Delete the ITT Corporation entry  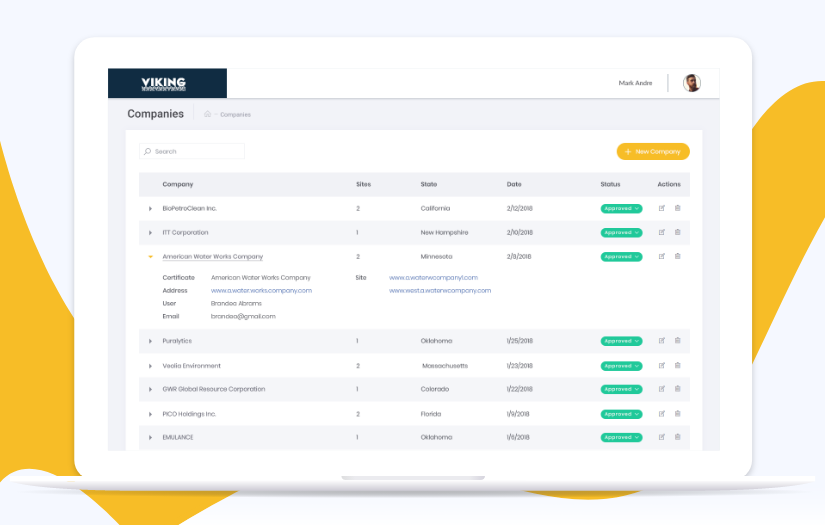678,232
